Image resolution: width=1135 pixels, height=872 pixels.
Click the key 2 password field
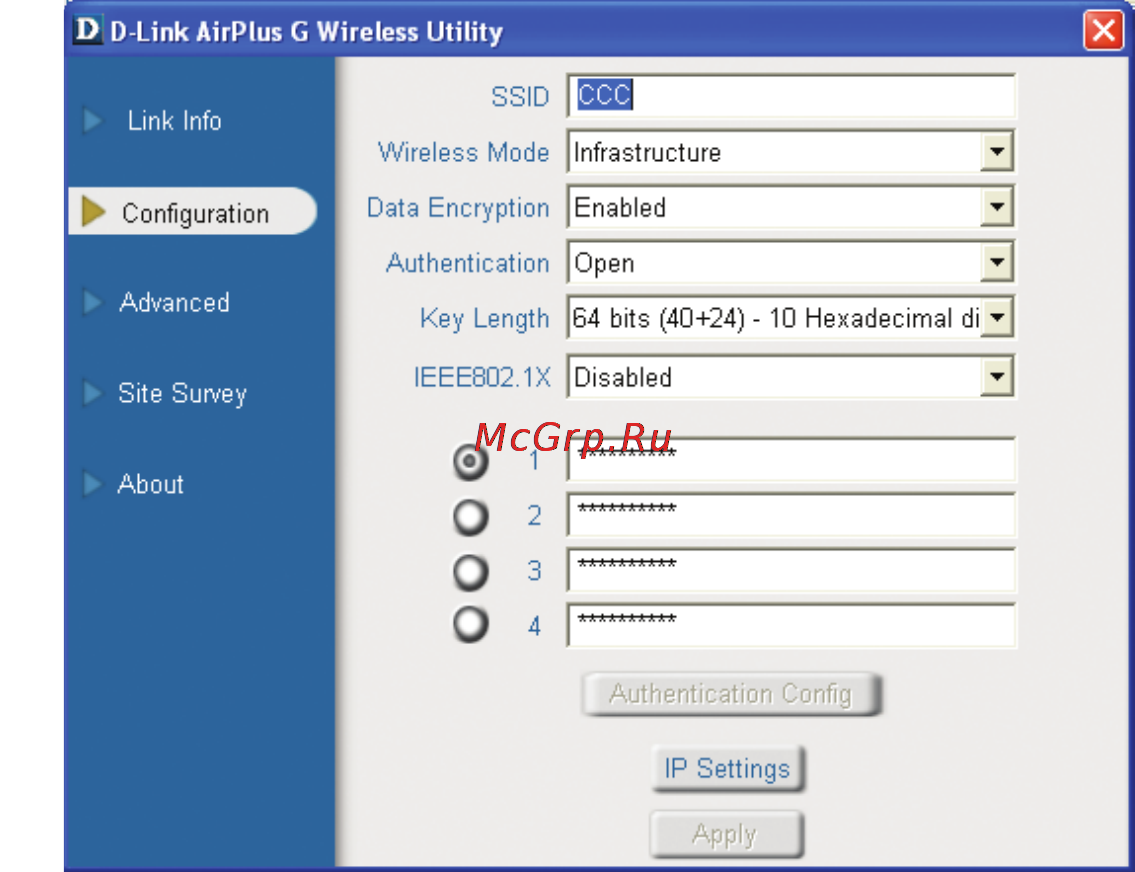790,515
